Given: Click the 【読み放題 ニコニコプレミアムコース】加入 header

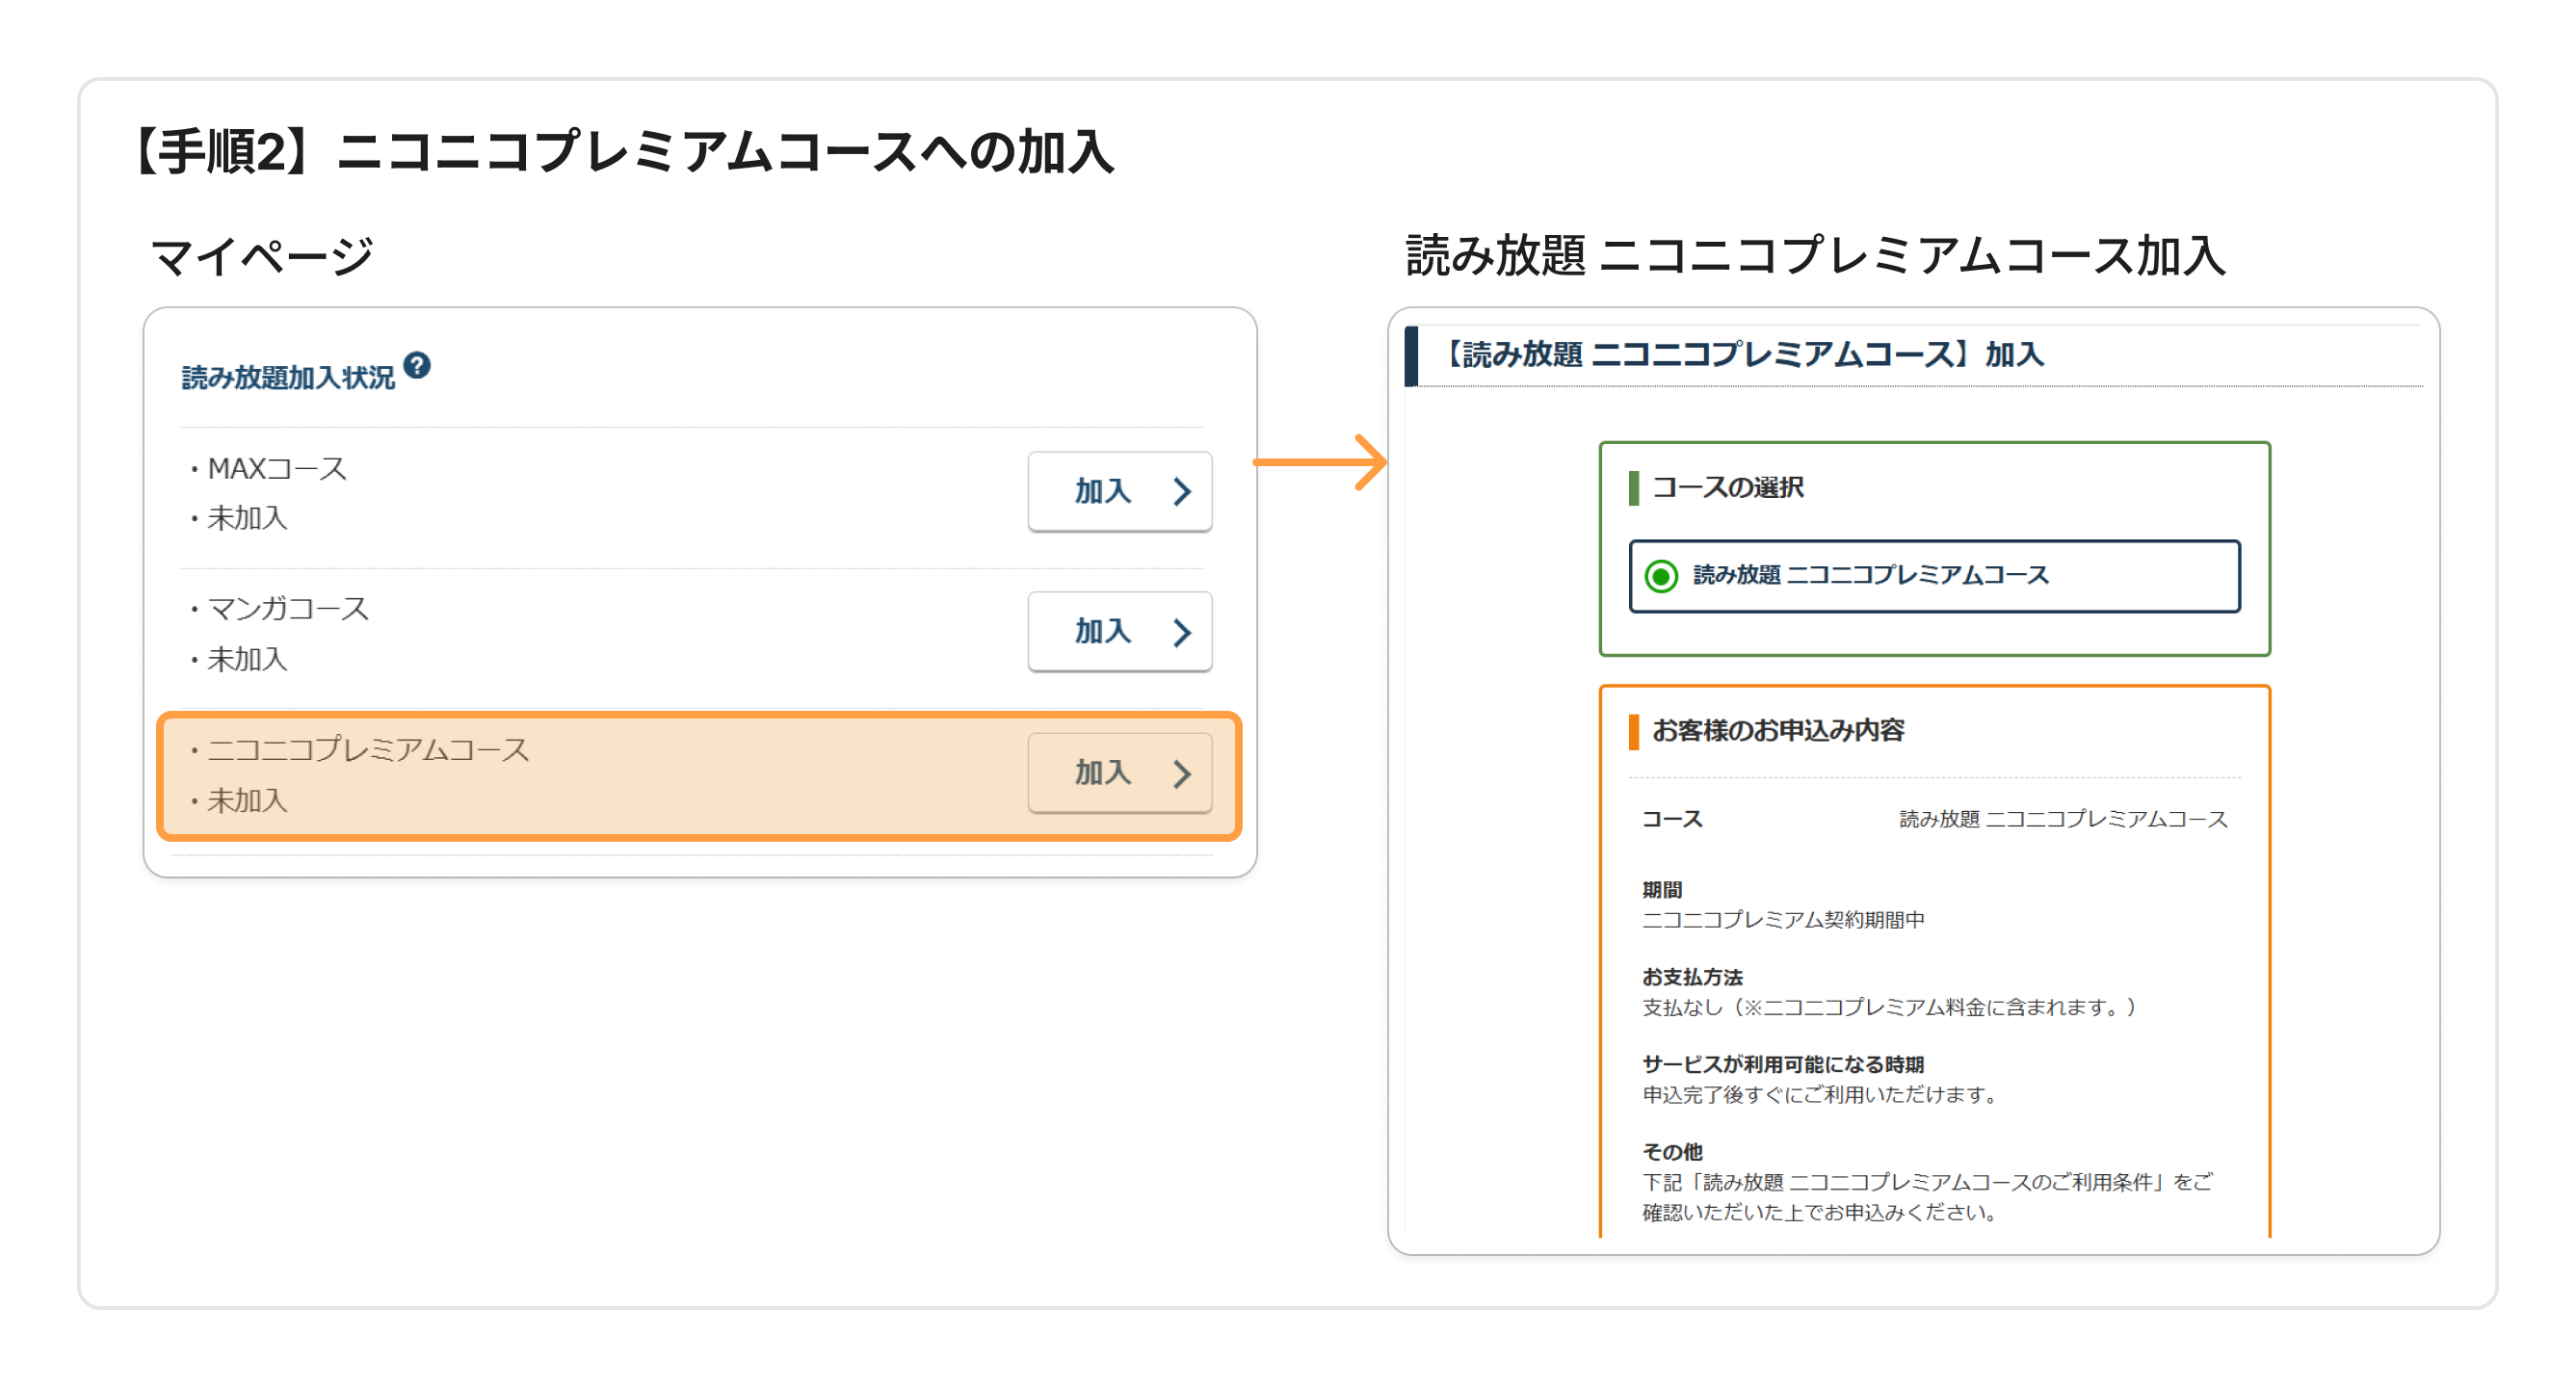Looking at the screenshot, I should [1742, 354].
